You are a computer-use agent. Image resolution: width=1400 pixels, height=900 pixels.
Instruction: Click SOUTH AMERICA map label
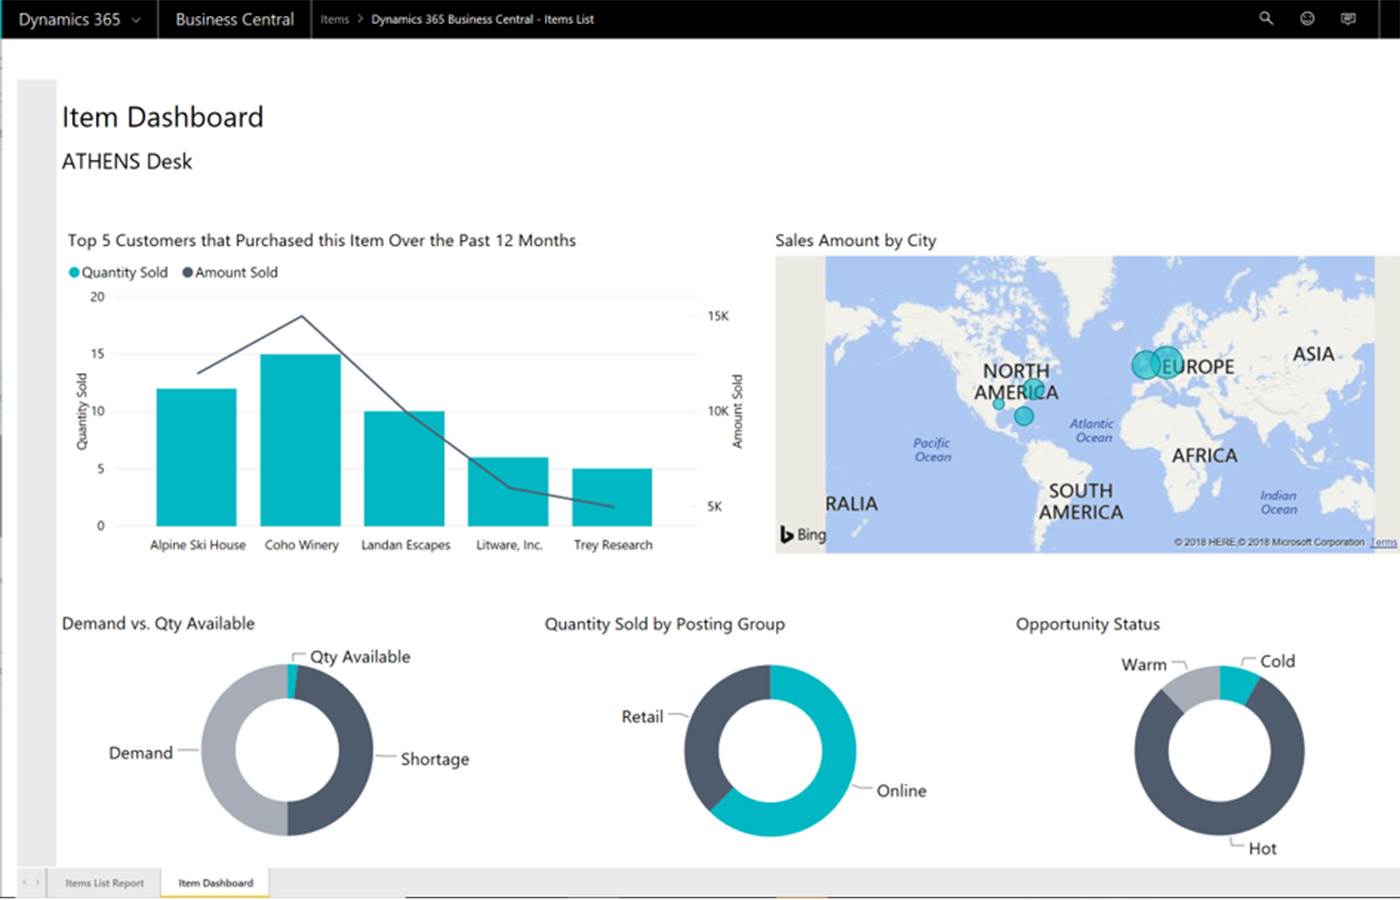1080,501
